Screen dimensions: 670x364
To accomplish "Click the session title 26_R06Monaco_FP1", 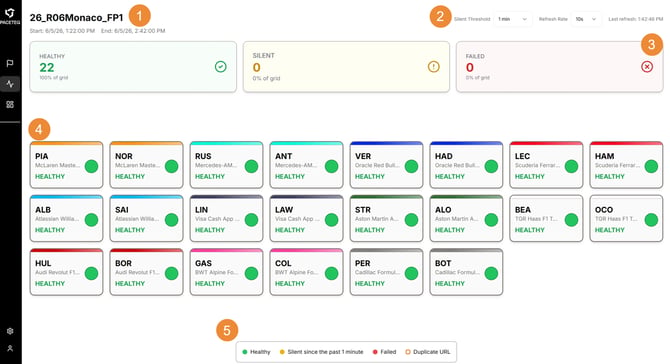I will pyautogui.click(x=76, y=18).
